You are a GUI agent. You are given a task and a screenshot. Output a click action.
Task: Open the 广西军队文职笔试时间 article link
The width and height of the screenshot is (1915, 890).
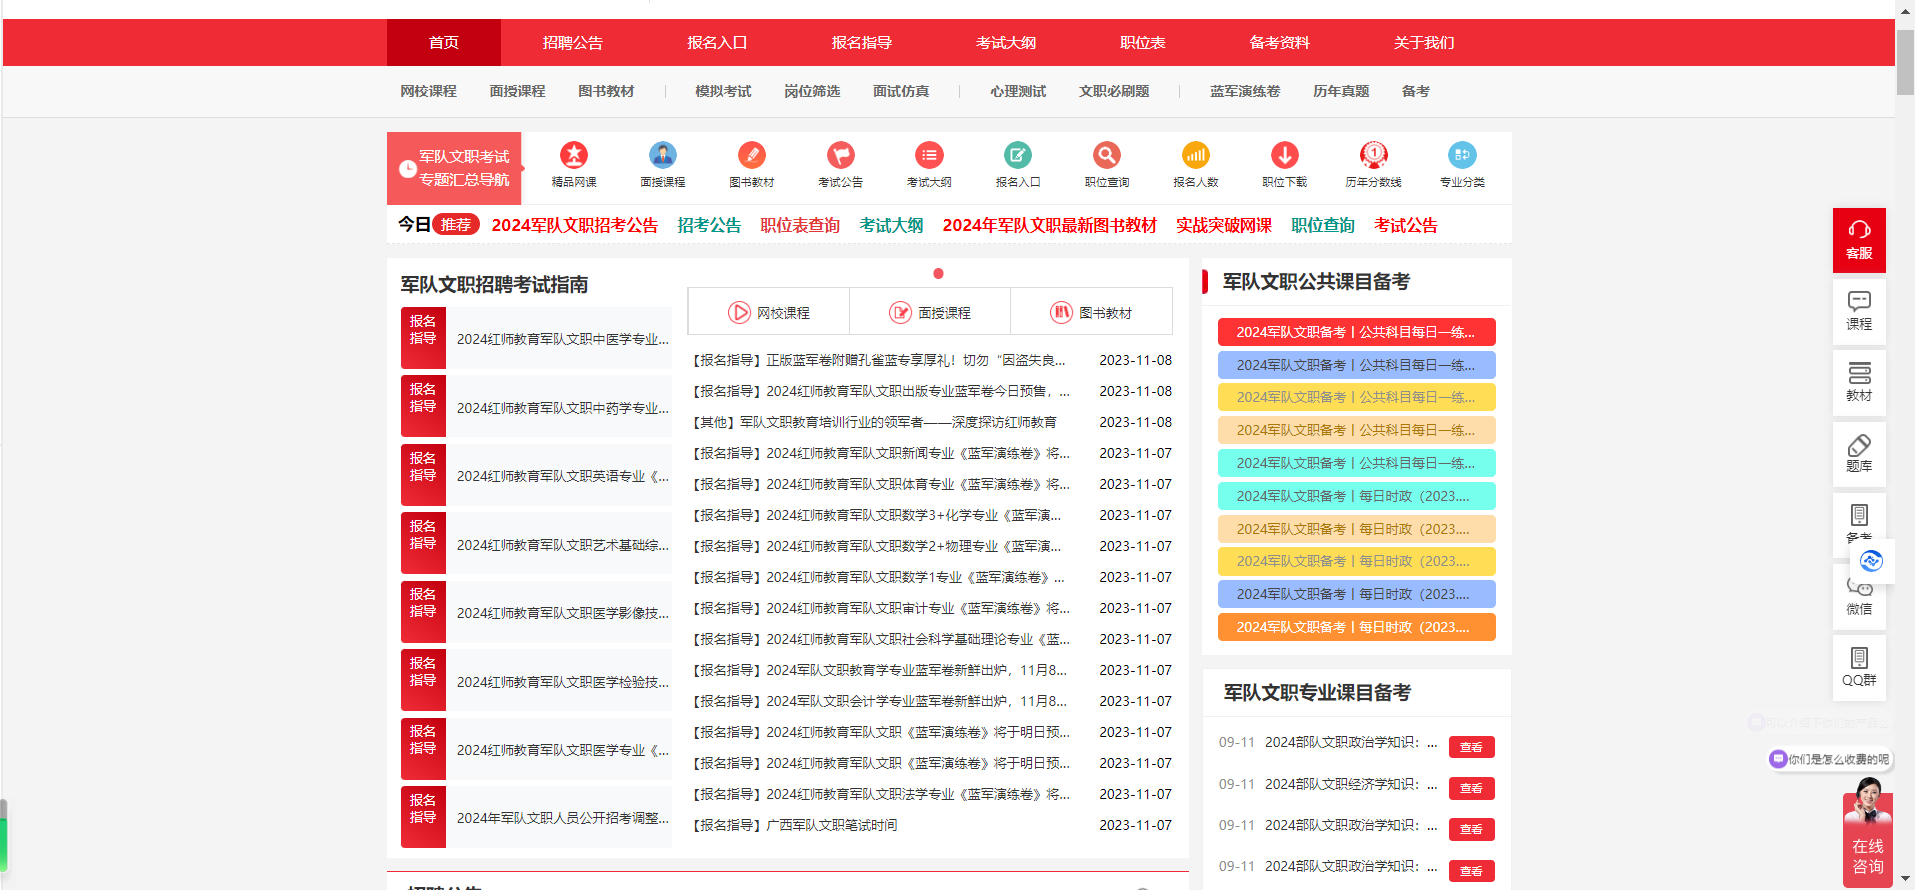point(831,826)
